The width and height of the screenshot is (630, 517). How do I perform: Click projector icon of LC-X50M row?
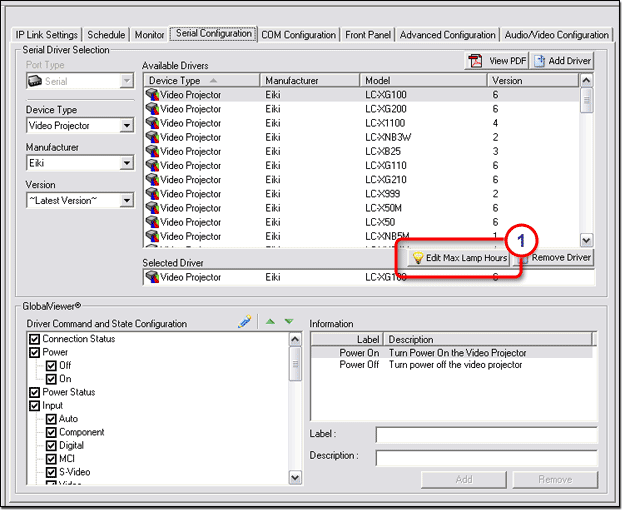(152, 208)
